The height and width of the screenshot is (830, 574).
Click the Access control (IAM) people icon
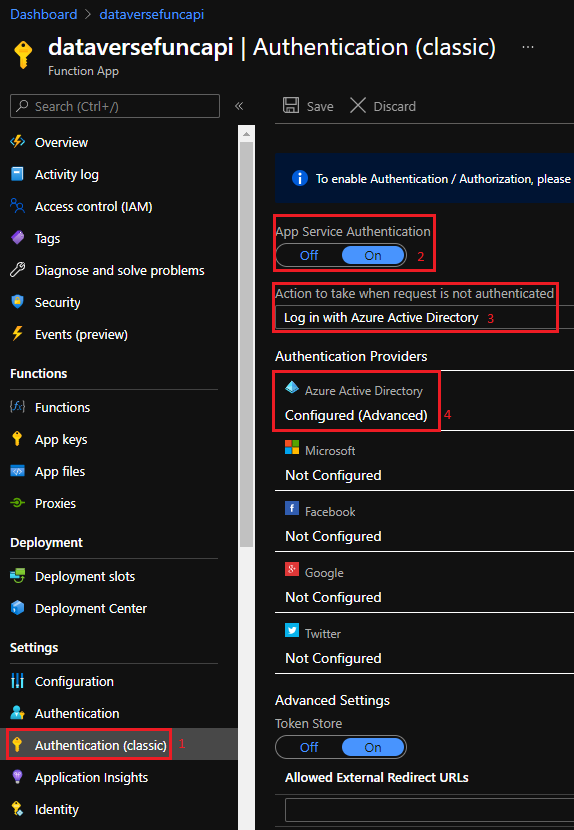[x=17, y=206]
